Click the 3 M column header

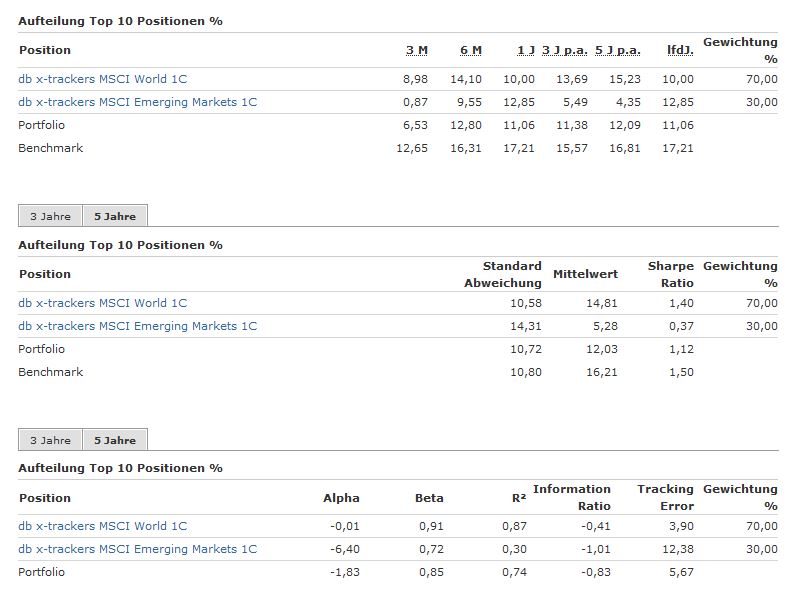(x=416, y=51)
